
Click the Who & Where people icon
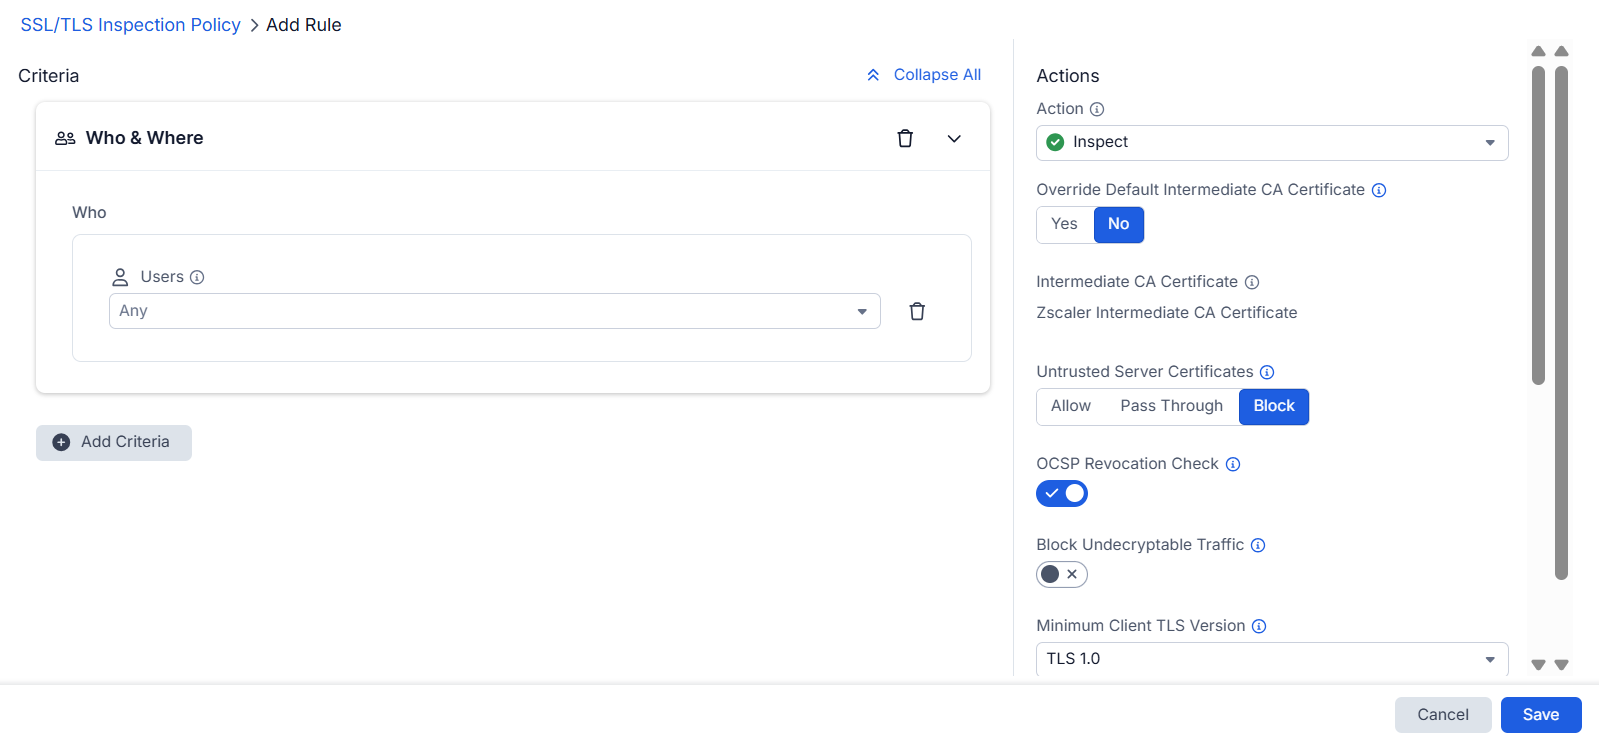pyautogui.click(x=65, y=138)
